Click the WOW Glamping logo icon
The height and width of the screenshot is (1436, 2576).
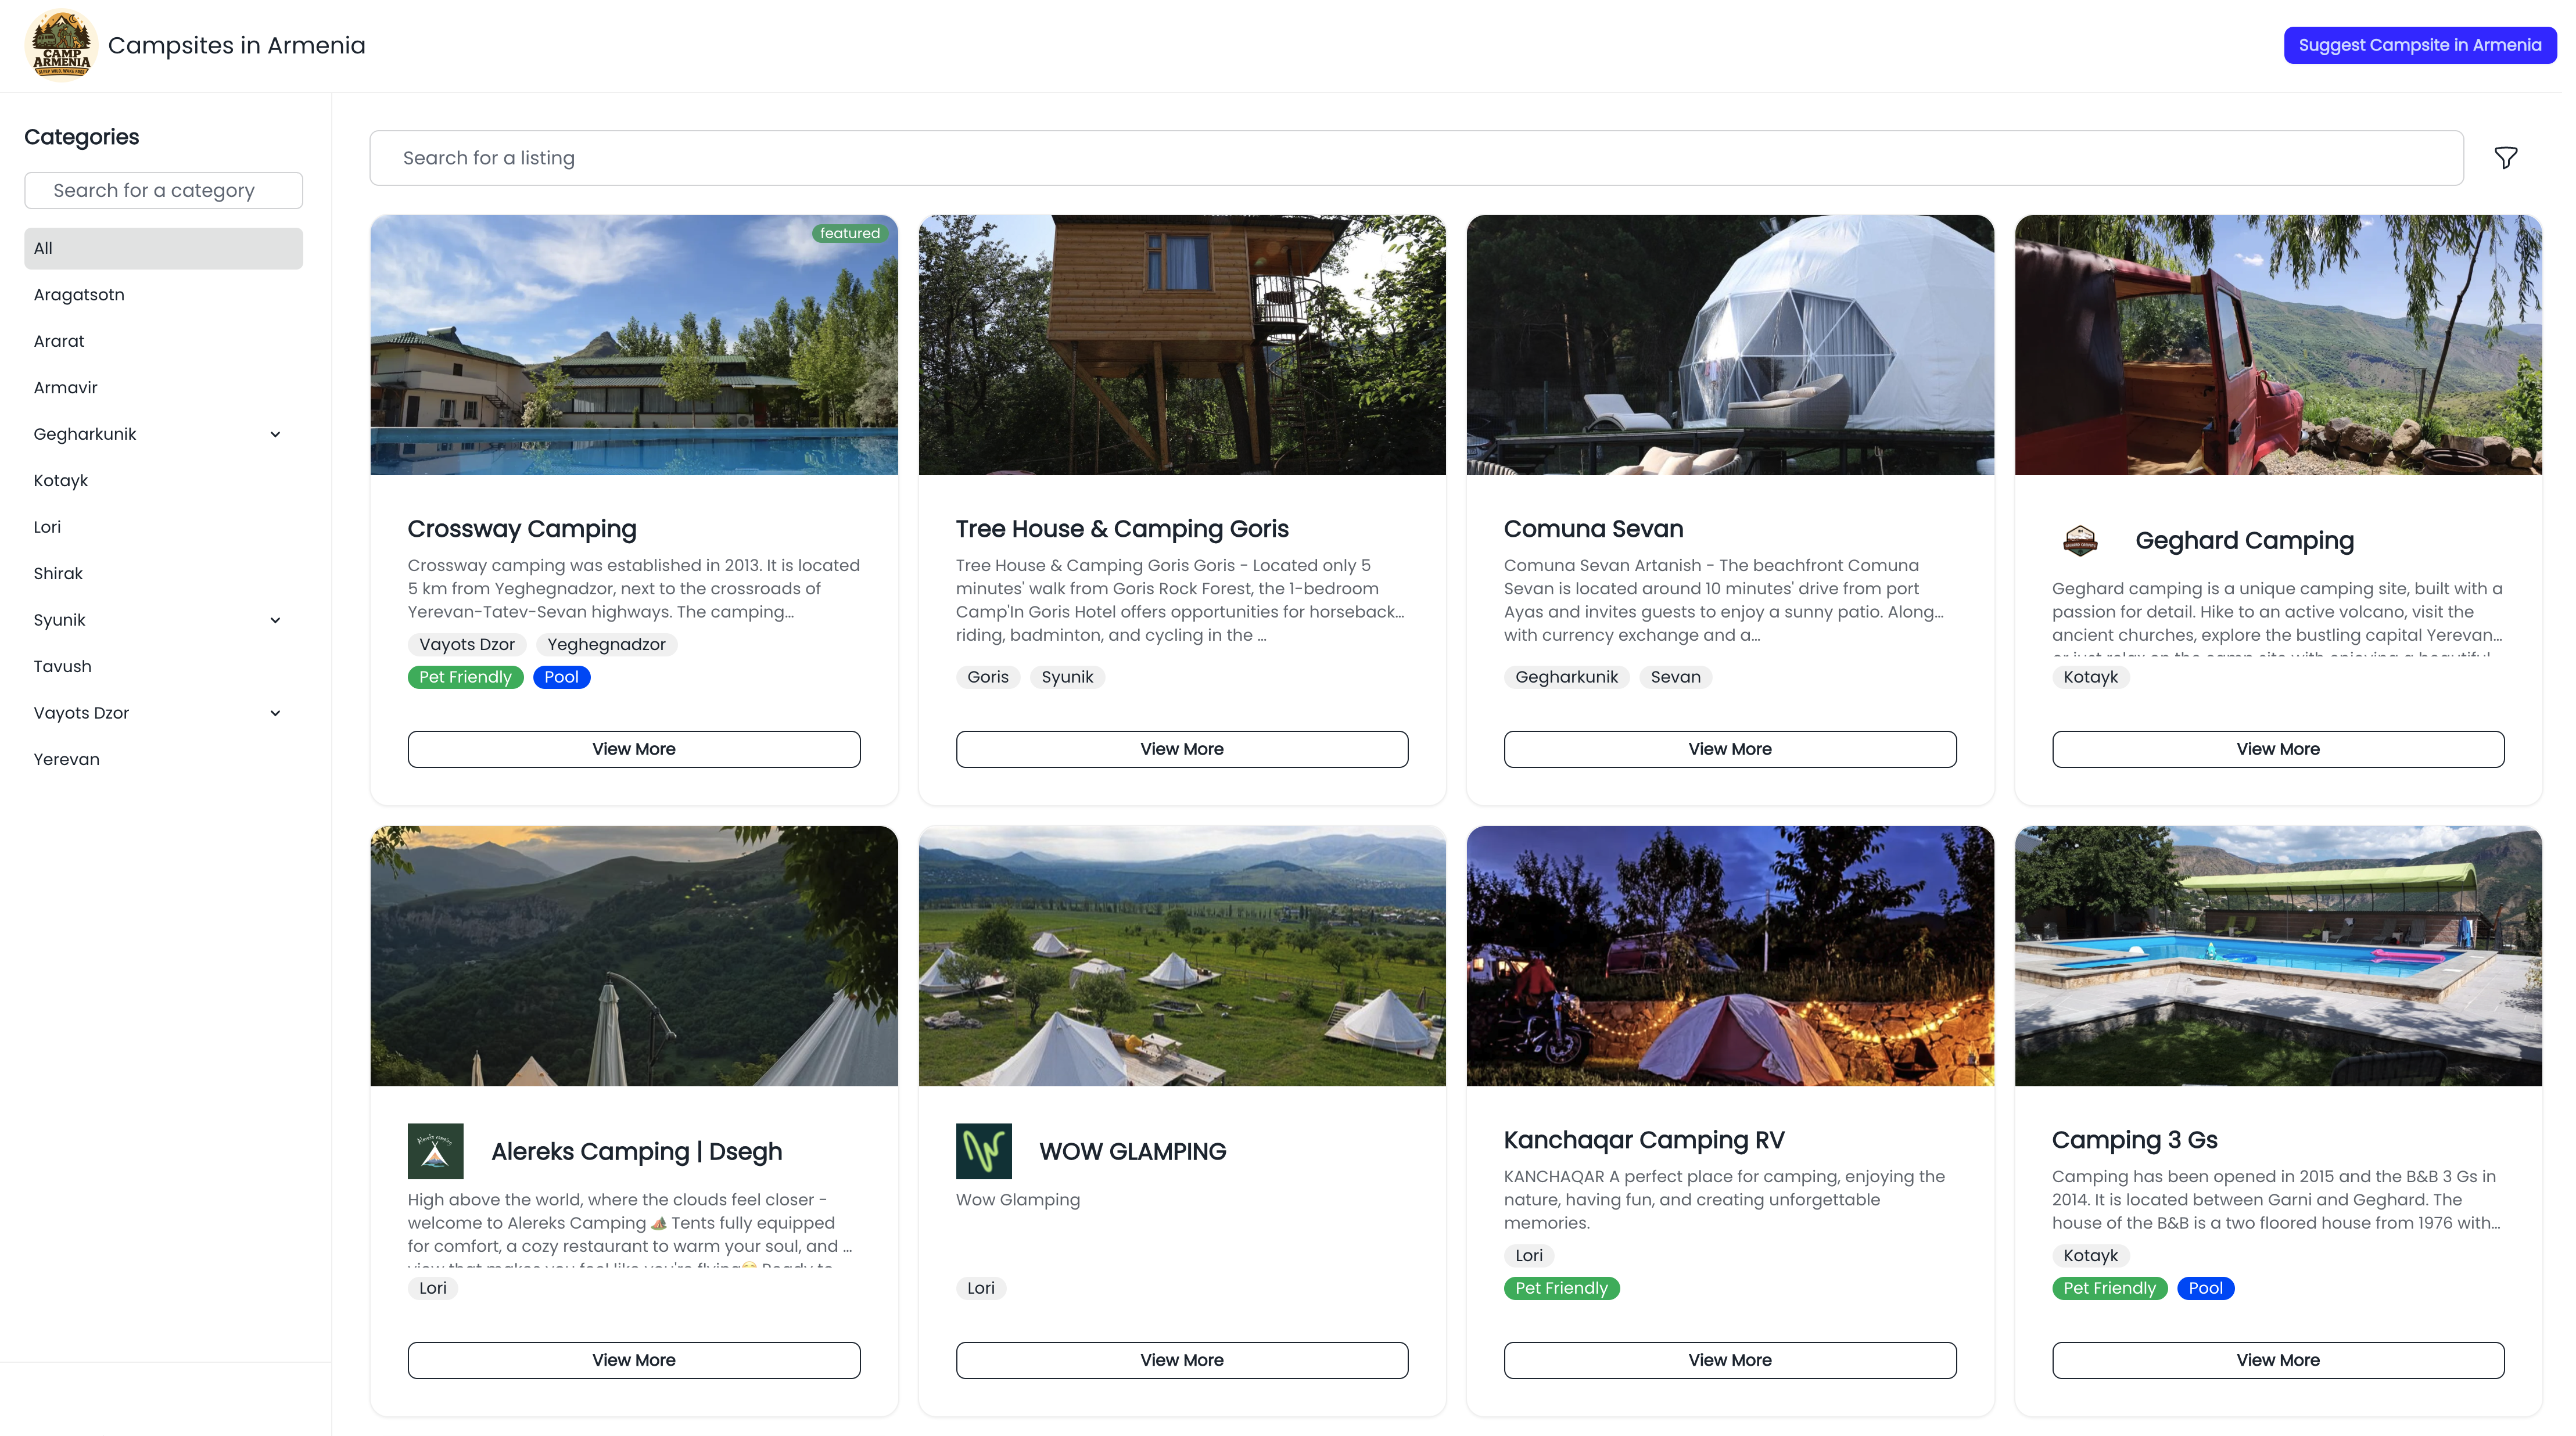[x=983, y=1151]
